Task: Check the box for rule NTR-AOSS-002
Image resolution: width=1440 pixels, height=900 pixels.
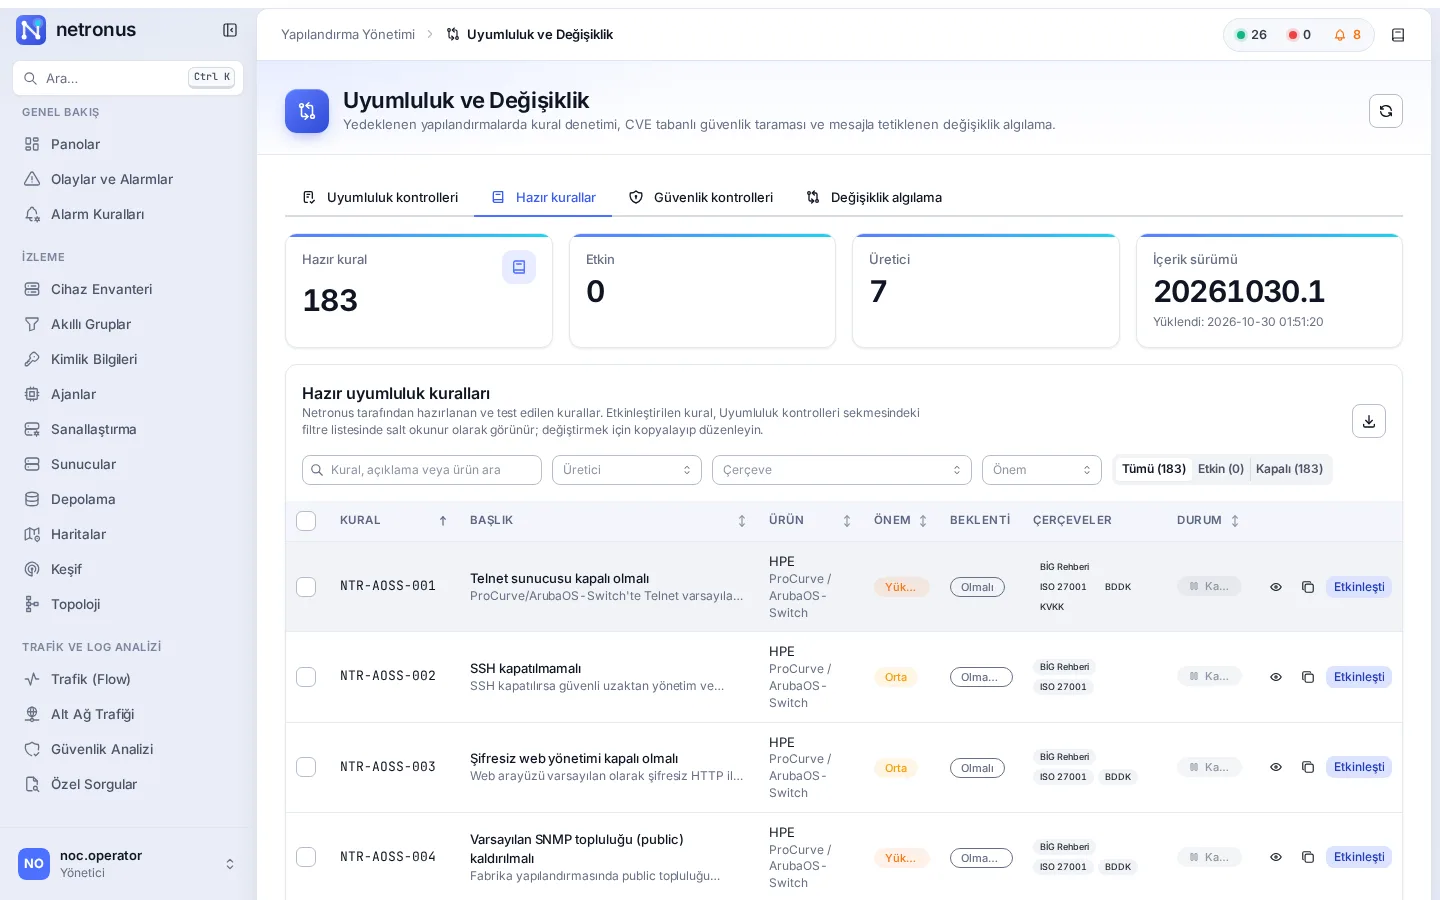Action: pos(306,677)
